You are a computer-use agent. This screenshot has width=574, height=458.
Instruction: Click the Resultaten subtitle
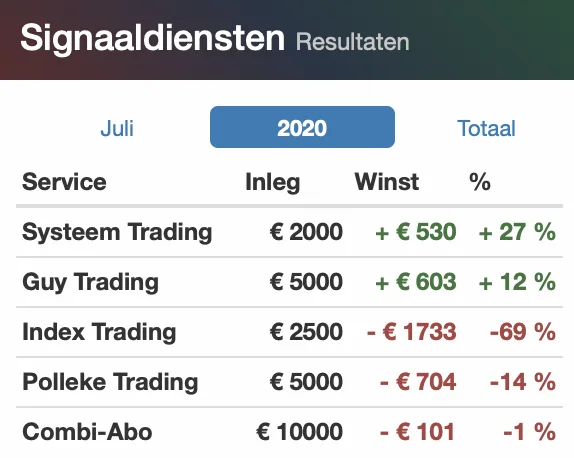pyautogui.click(x=353, y=42)
